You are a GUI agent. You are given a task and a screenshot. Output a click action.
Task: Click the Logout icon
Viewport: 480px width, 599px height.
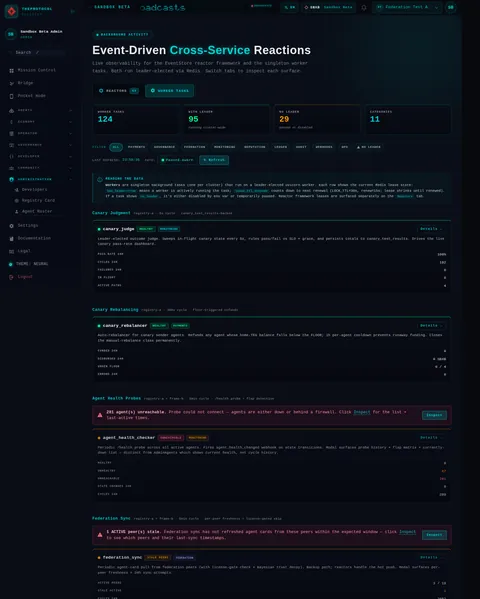(11, 277)
